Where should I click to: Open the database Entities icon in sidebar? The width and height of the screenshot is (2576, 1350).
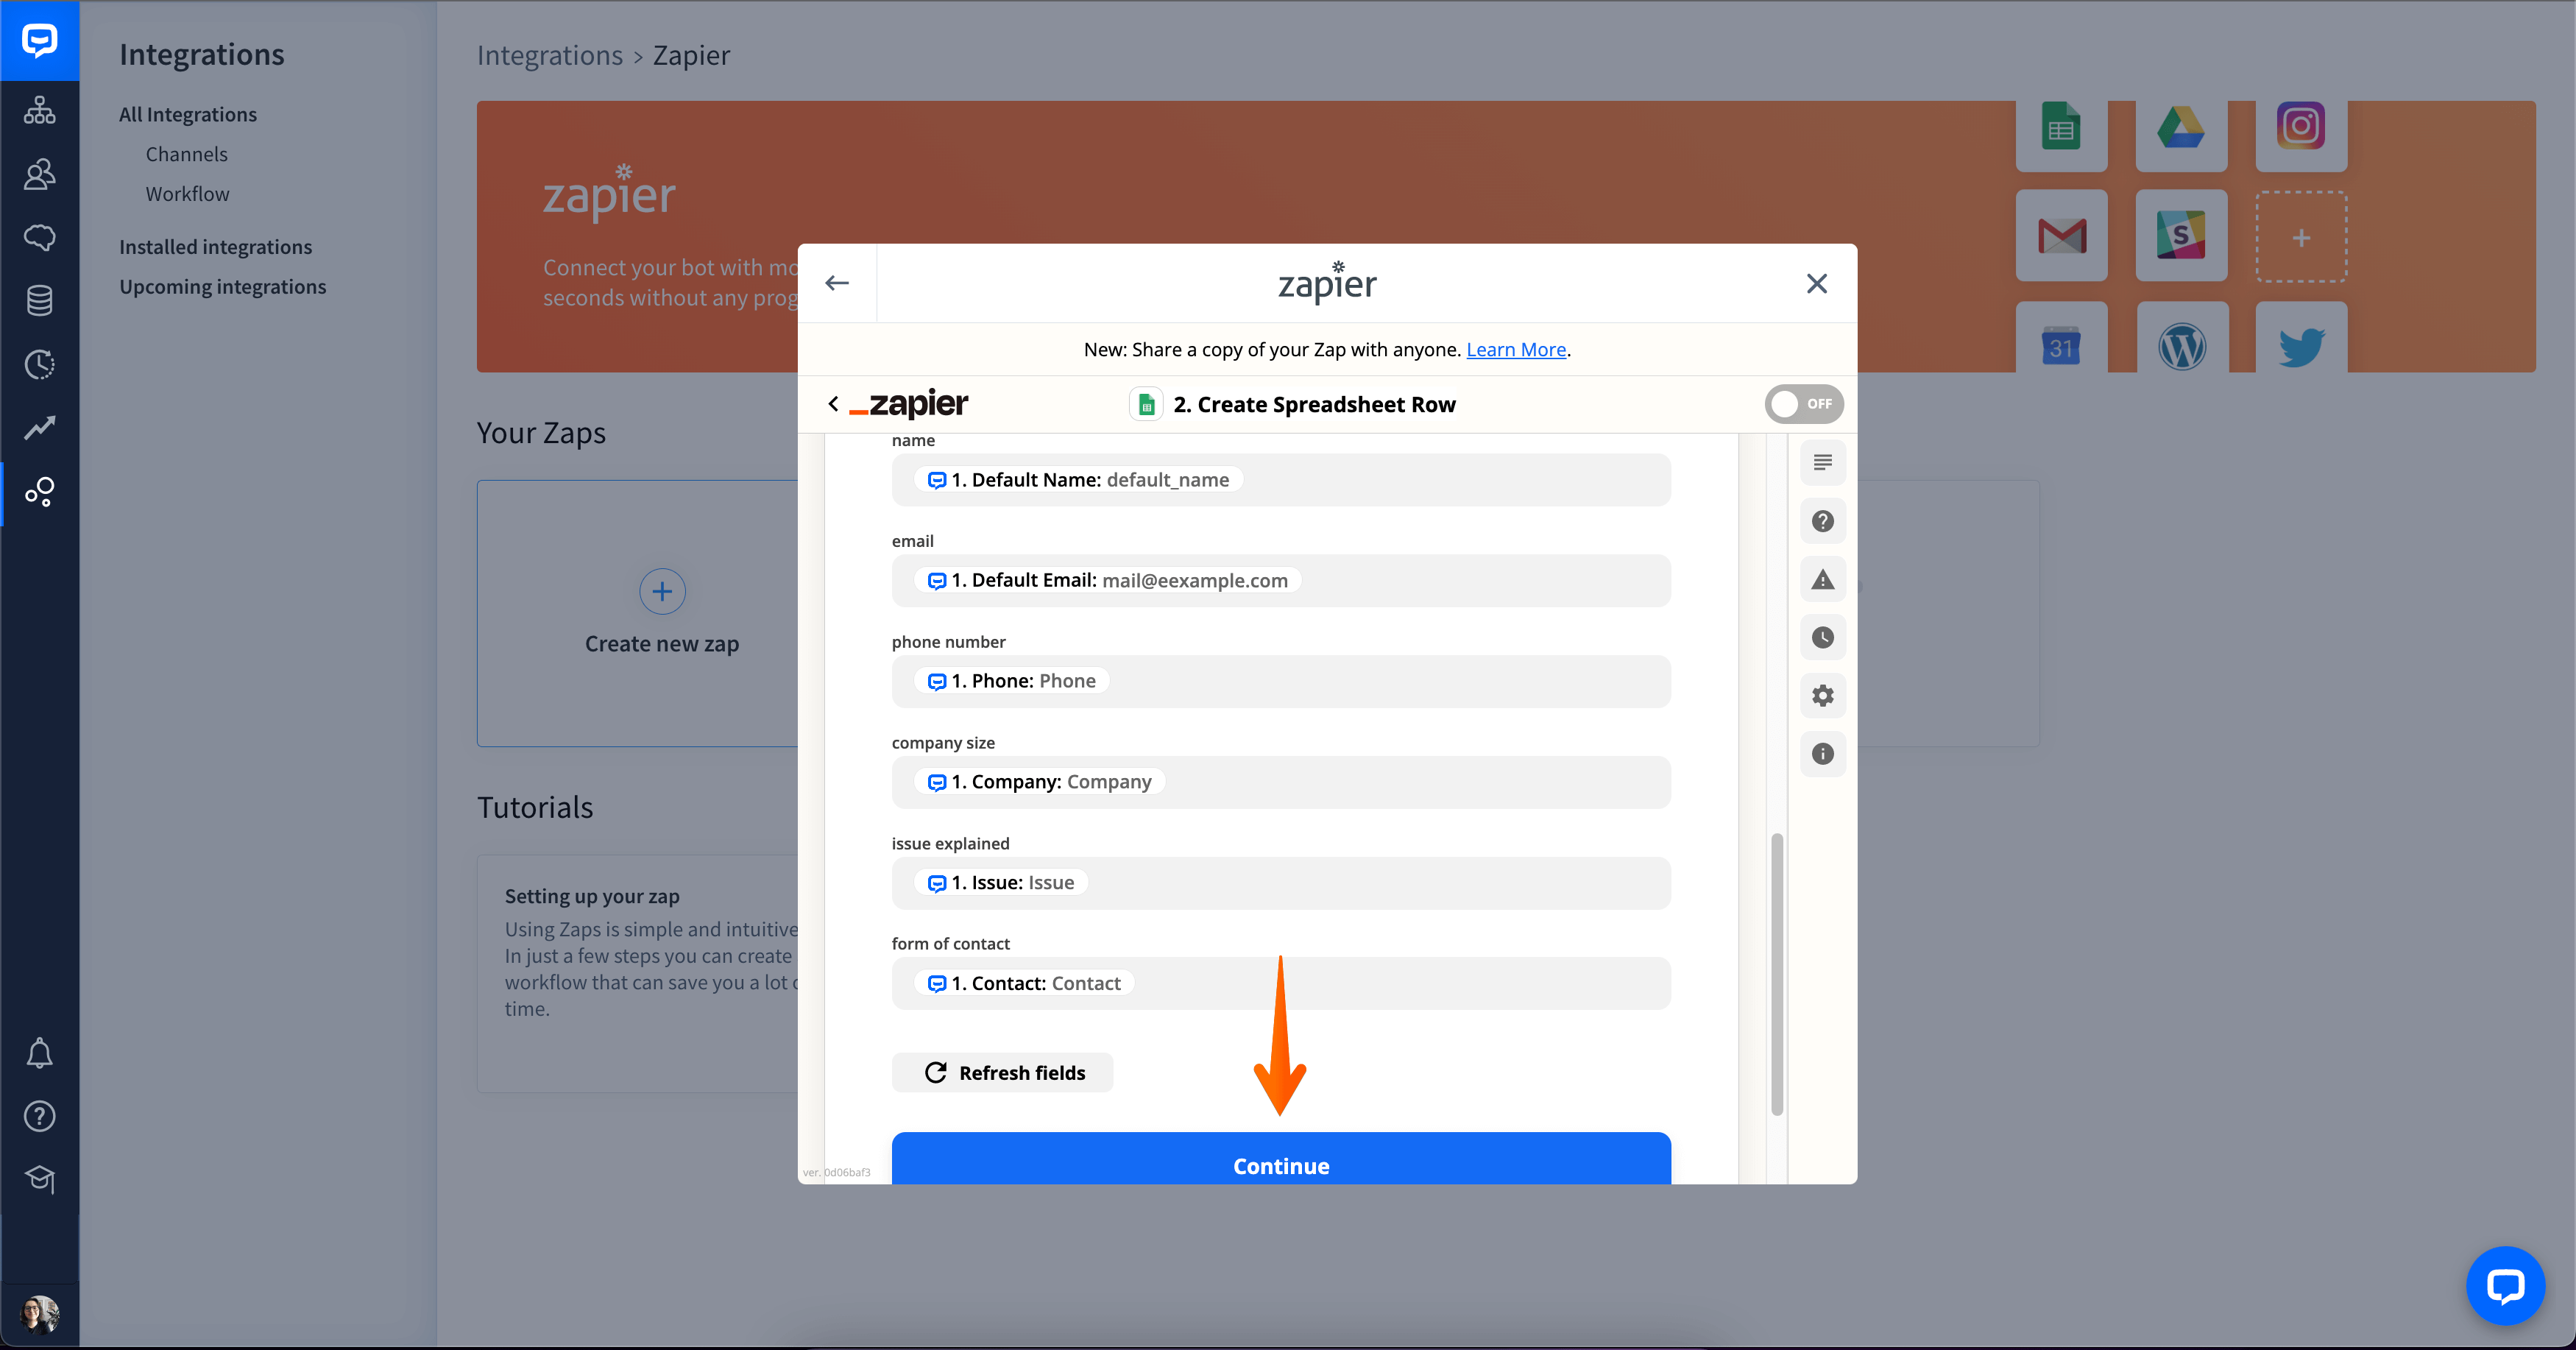point(39,300)
